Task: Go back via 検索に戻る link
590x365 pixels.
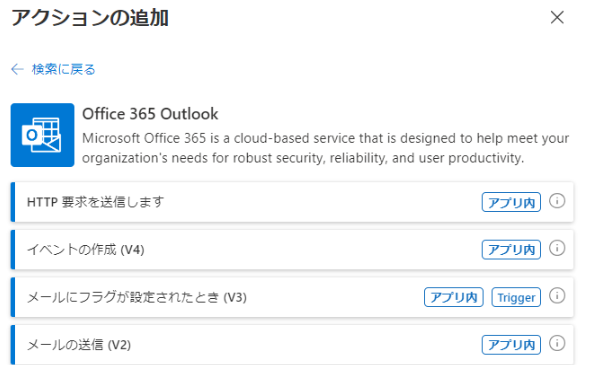Action: pyautogui.click(x=63, y=69)
